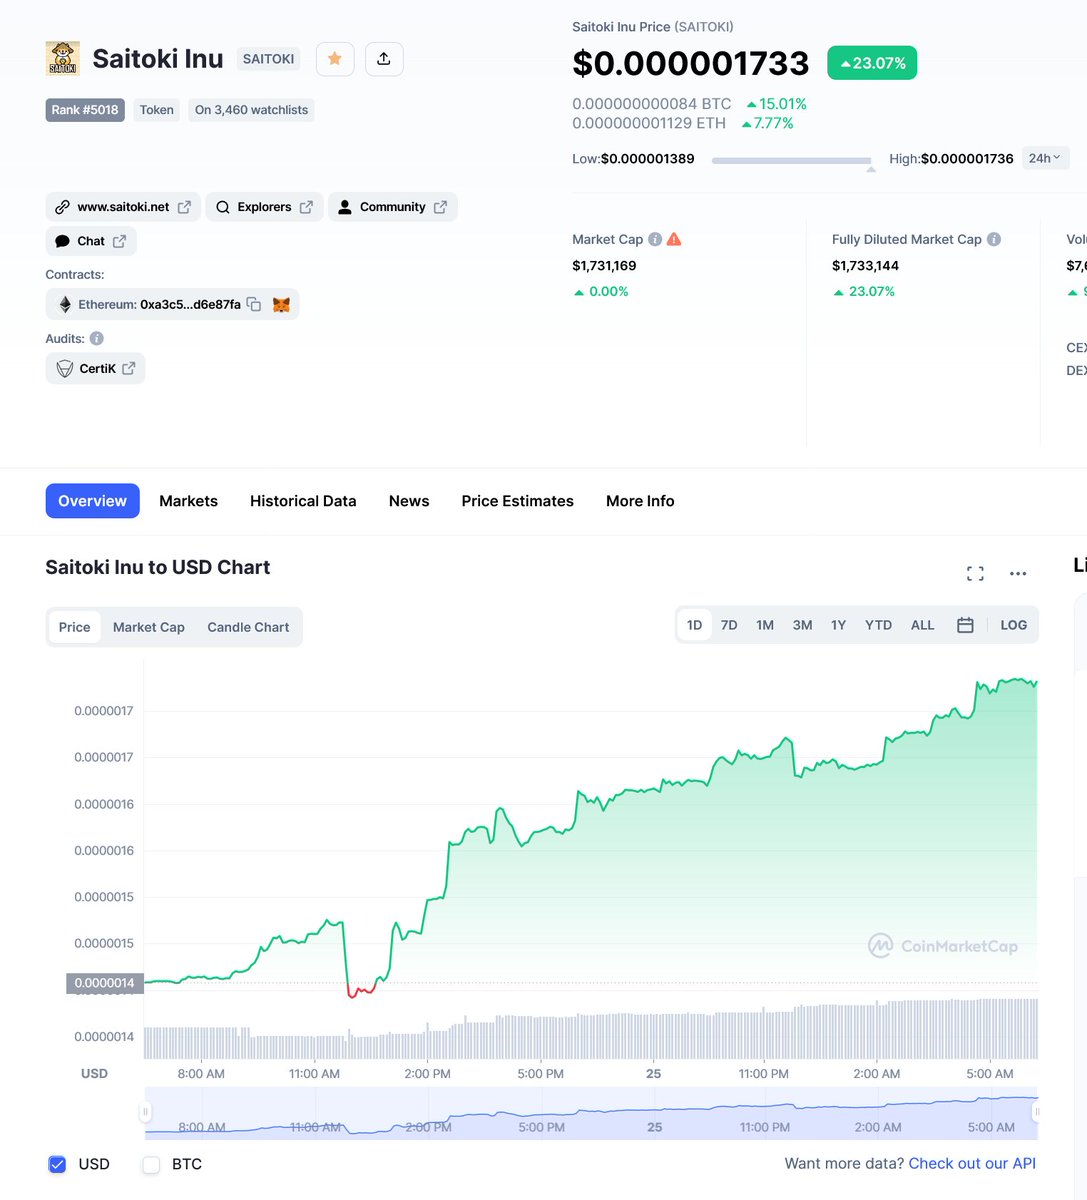Toggle LOG scale on chart
1087x1200 pixels.
(x=1013, y=625)
